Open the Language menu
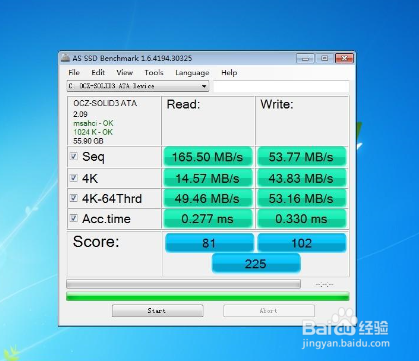The image size is (419, 361). 192,73
